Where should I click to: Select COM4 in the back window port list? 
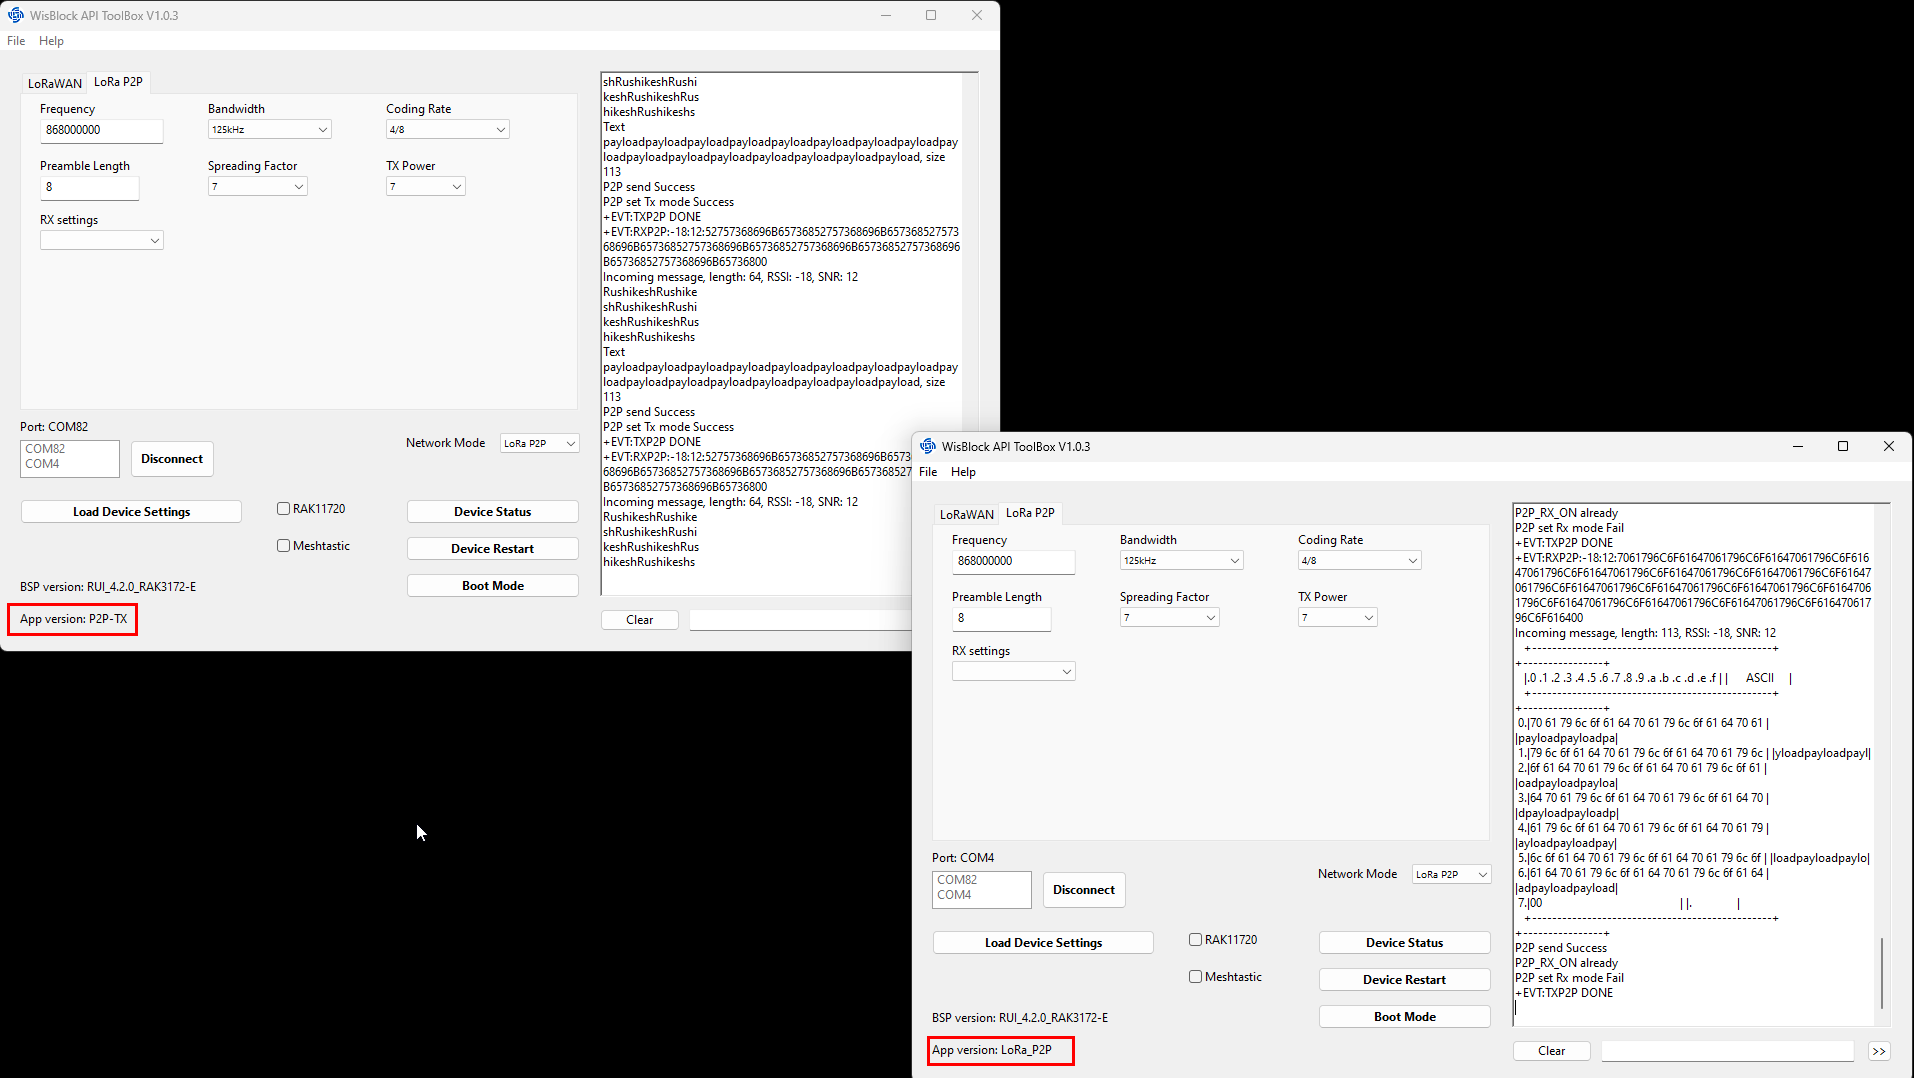43,464
